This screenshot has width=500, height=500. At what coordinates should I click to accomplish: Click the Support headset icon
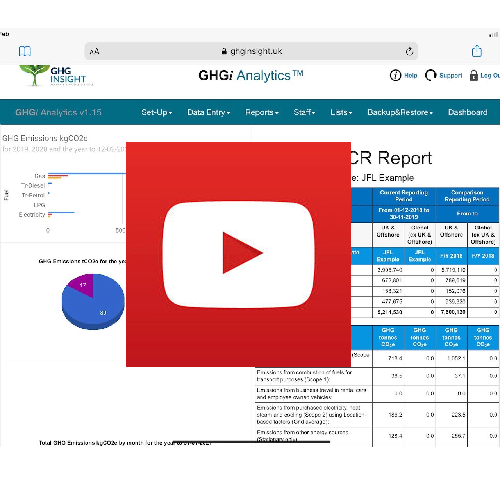(430, 75)
